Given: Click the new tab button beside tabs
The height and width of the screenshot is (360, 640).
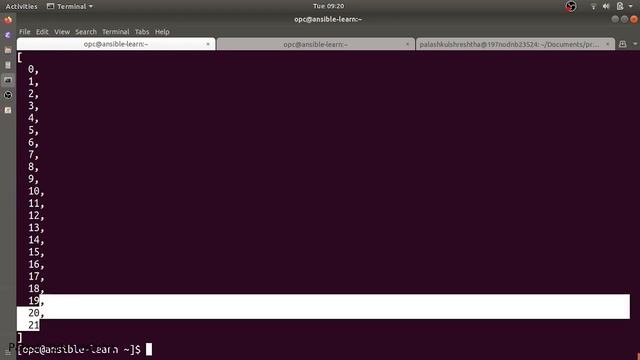Looking at the screenshot, I should [x=622, y=44].
